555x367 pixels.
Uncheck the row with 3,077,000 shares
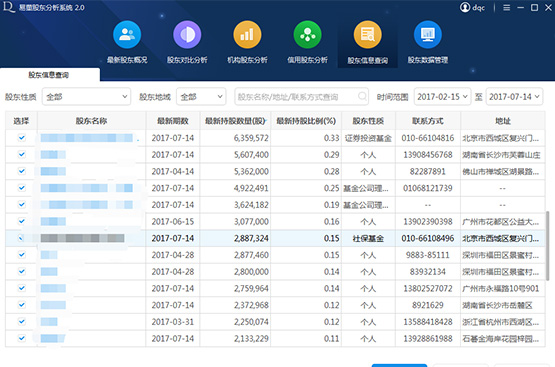22,221
